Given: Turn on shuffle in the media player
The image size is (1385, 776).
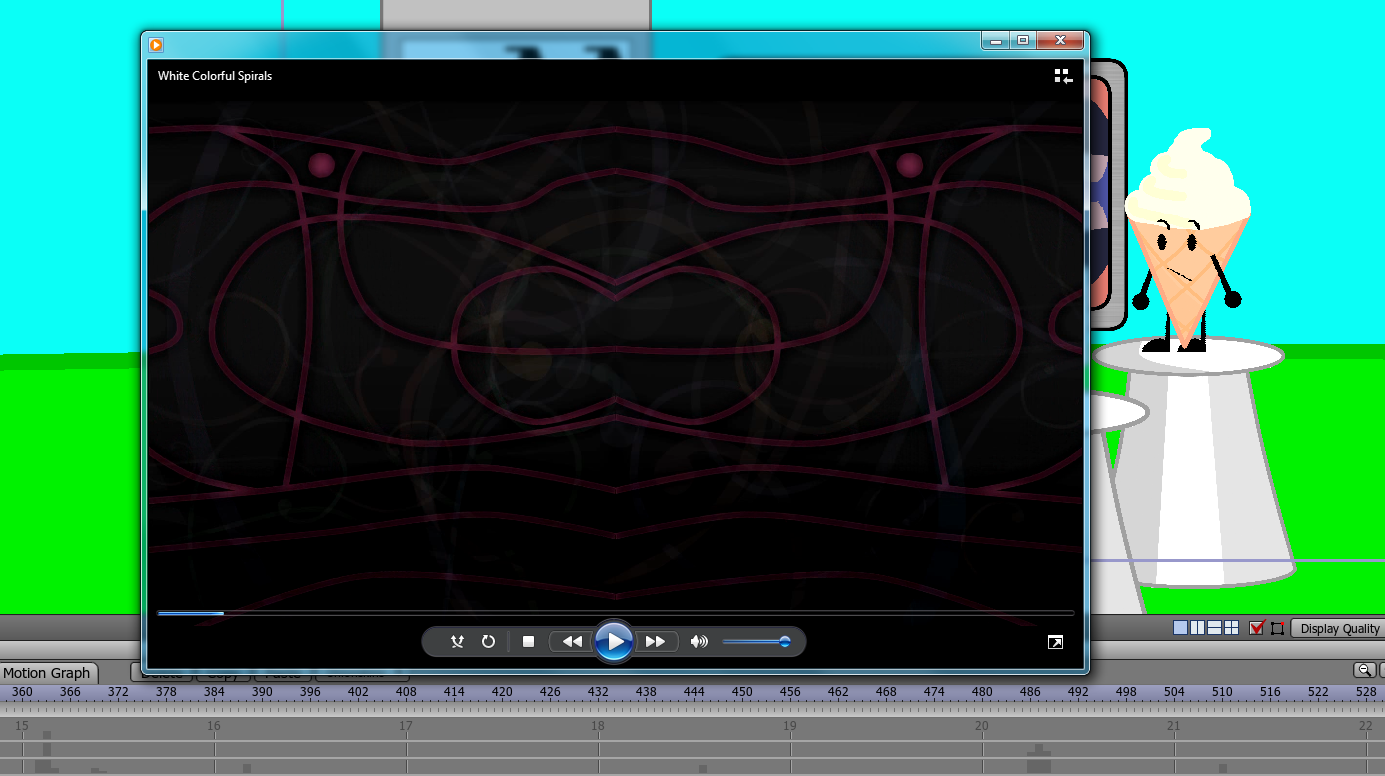Looking at the screenshot, I should point(457,642).
